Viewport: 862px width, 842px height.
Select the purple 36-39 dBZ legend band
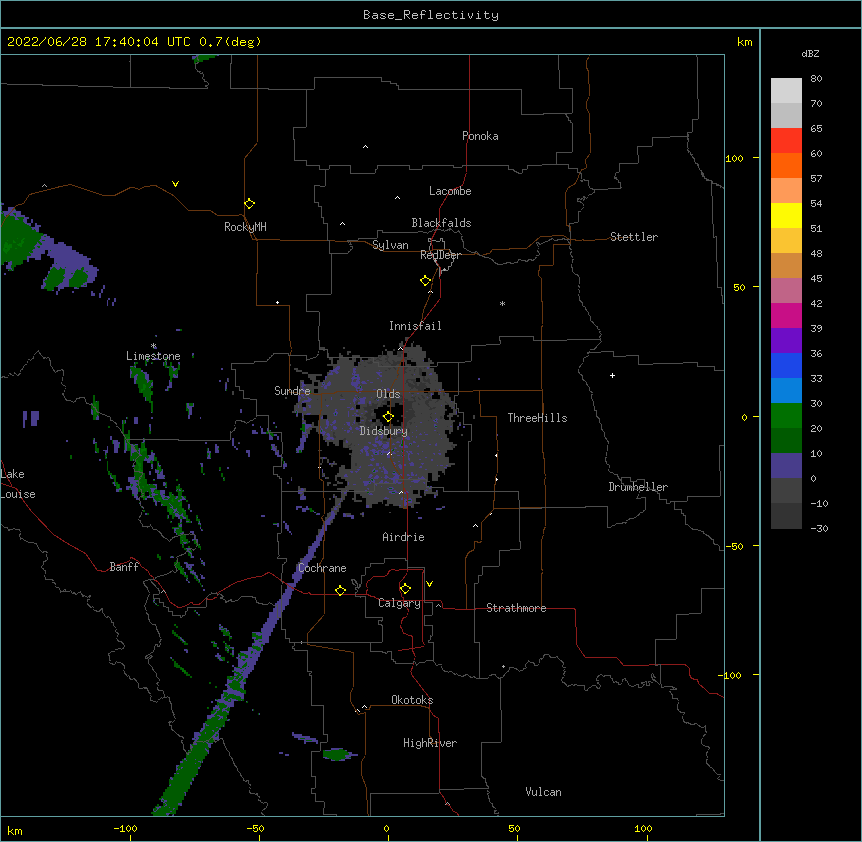coord(786,341)
